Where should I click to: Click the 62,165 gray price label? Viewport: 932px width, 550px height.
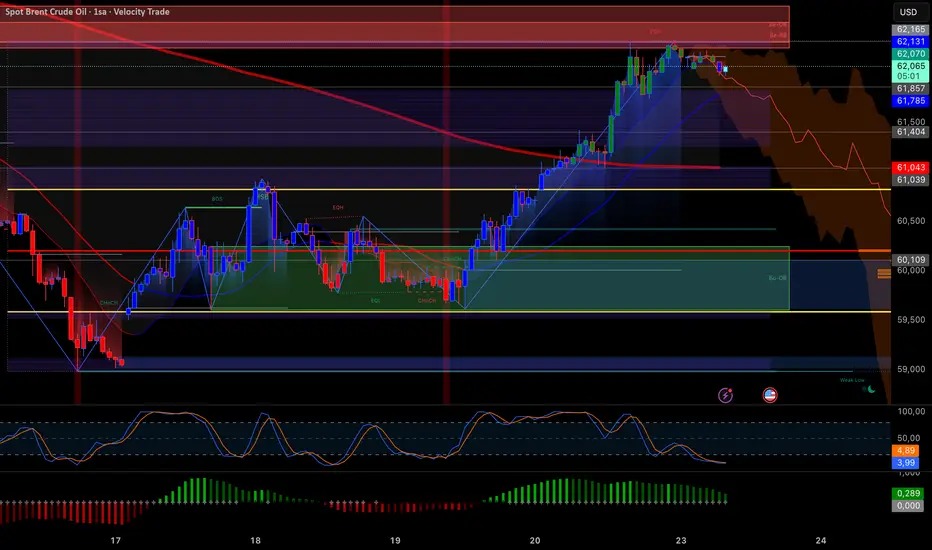coord(910,29)
